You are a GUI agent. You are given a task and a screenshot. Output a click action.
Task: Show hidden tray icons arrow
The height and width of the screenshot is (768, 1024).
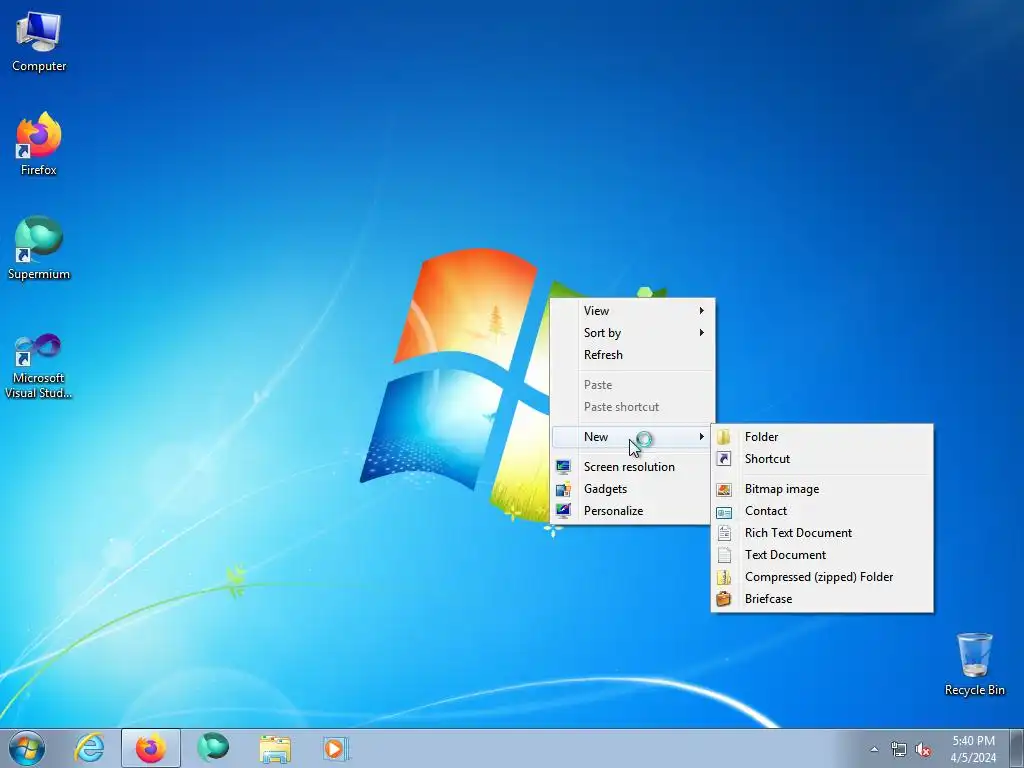(874, 749)
